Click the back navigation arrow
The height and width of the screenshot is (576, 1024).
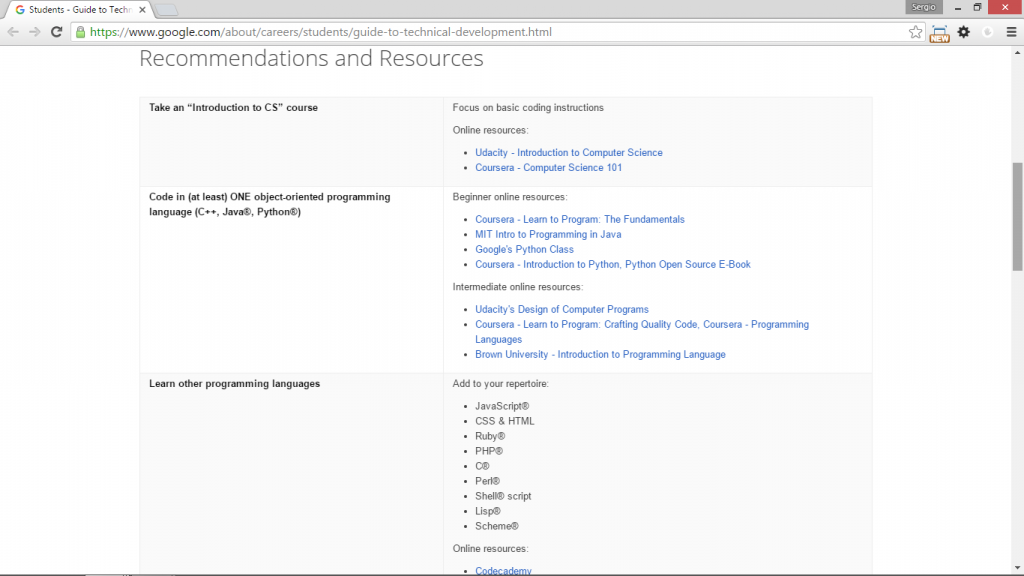[13, 31]
